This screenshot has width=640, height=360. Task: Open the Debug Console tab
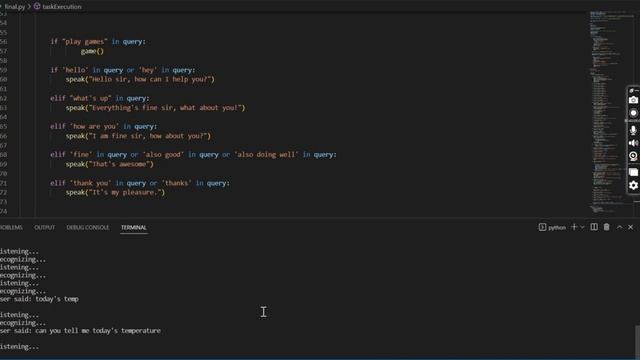pos(88,227)
